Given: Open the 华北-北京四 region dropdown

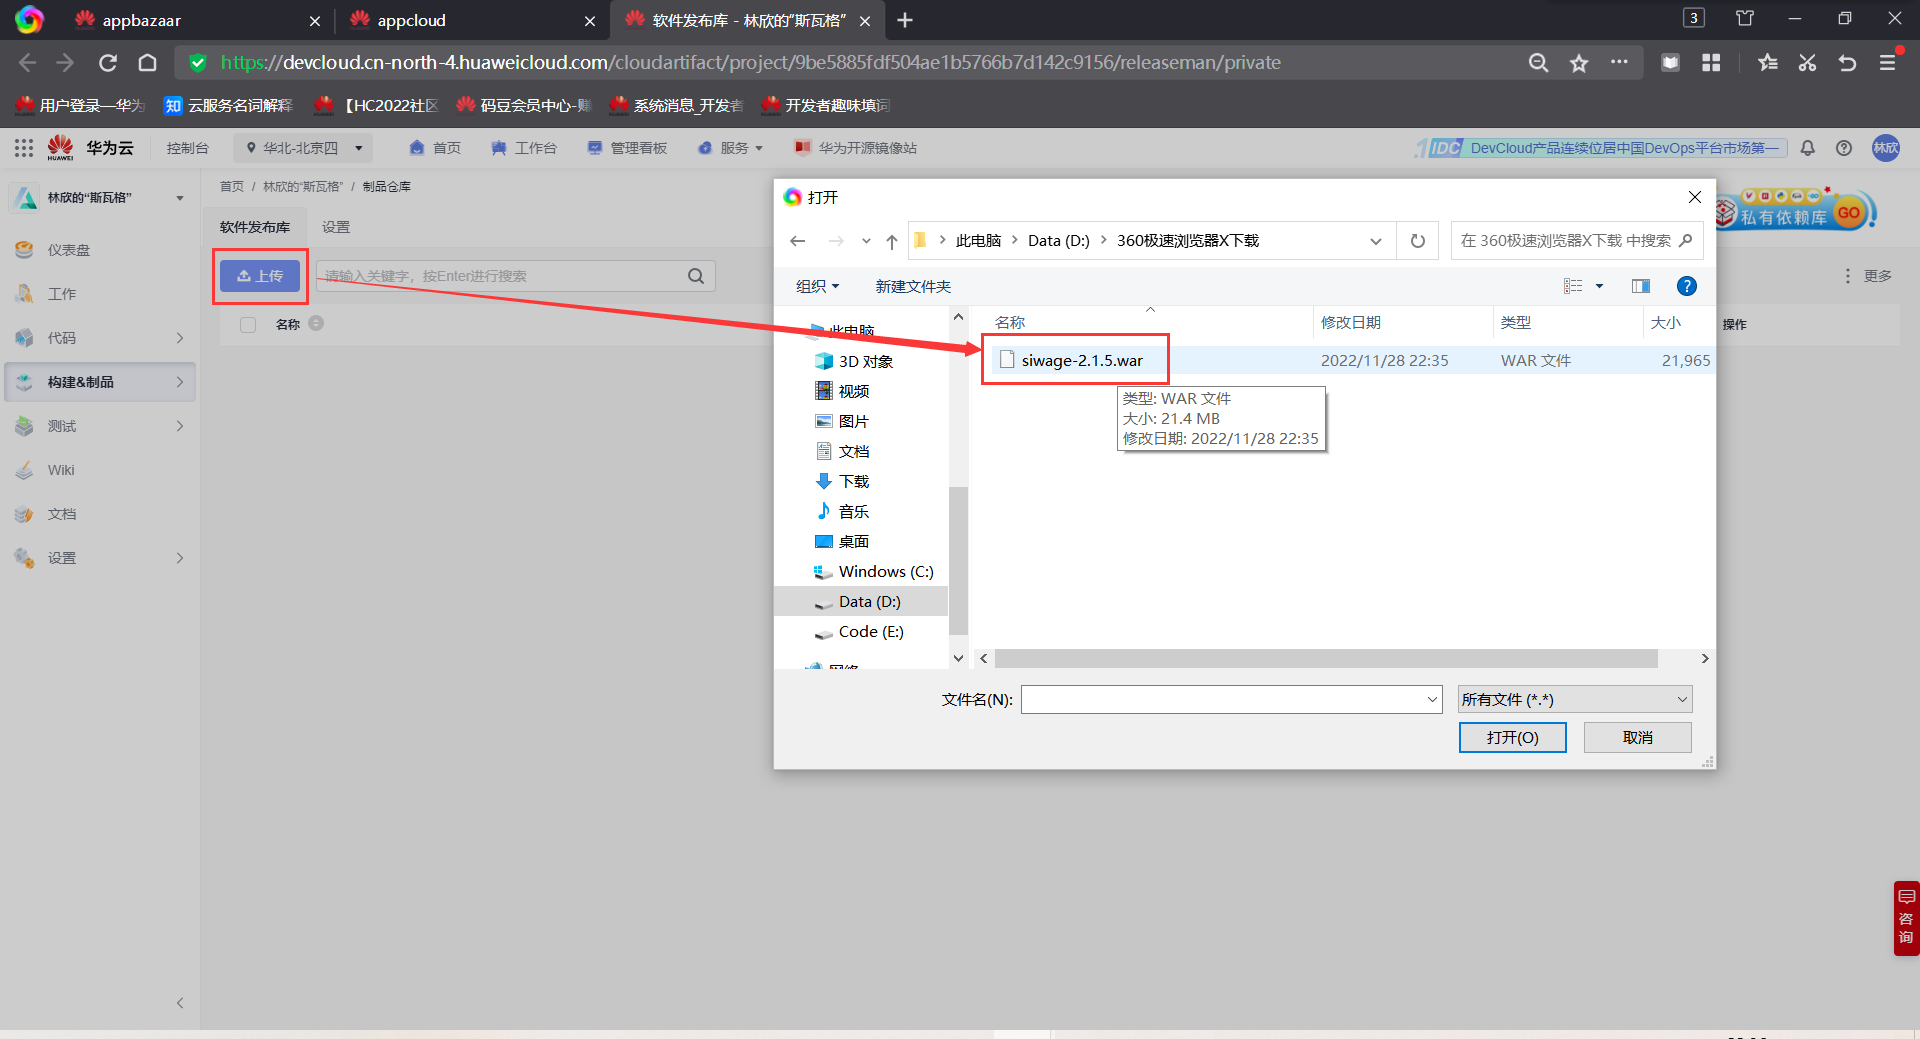Looking at the screenshot, I should [303, 148].
